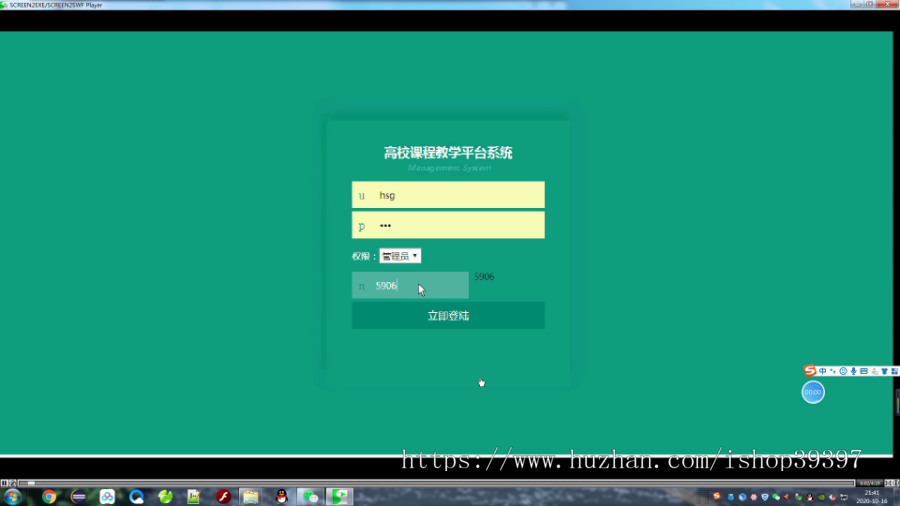Image resolution: width=900 pixels, height=506 pixels.
Task: Click the Sogou icon in system tray
Action: 716,496
